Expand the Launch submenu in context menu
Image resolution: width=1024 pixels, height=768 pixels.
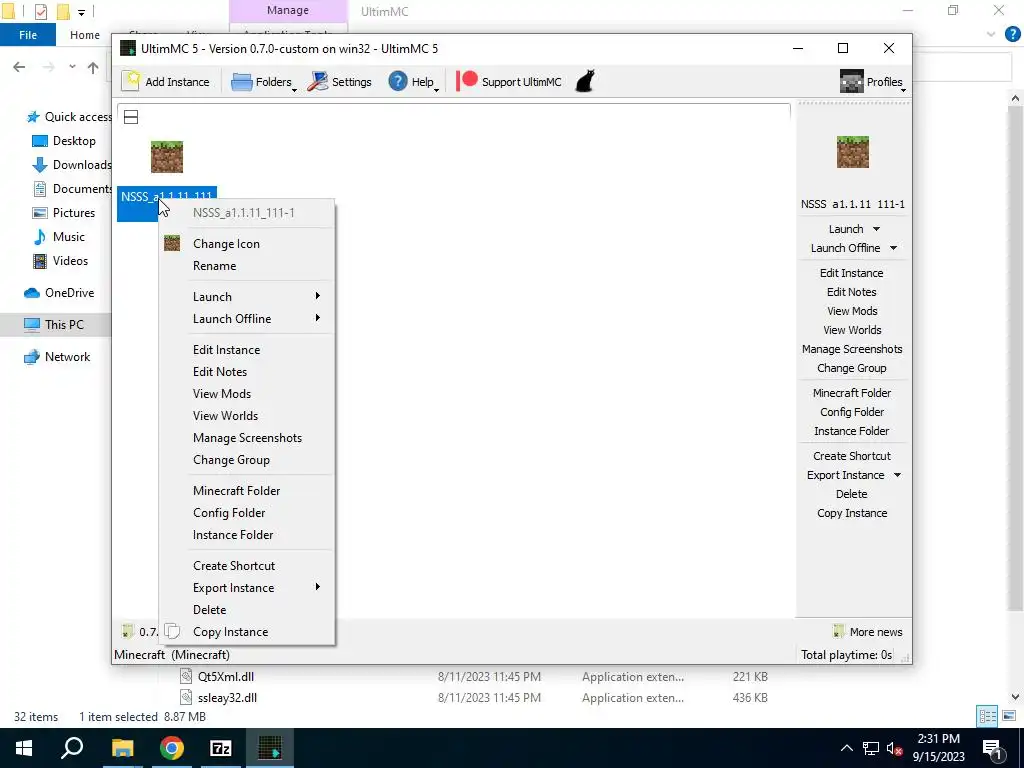click(247, 296)
